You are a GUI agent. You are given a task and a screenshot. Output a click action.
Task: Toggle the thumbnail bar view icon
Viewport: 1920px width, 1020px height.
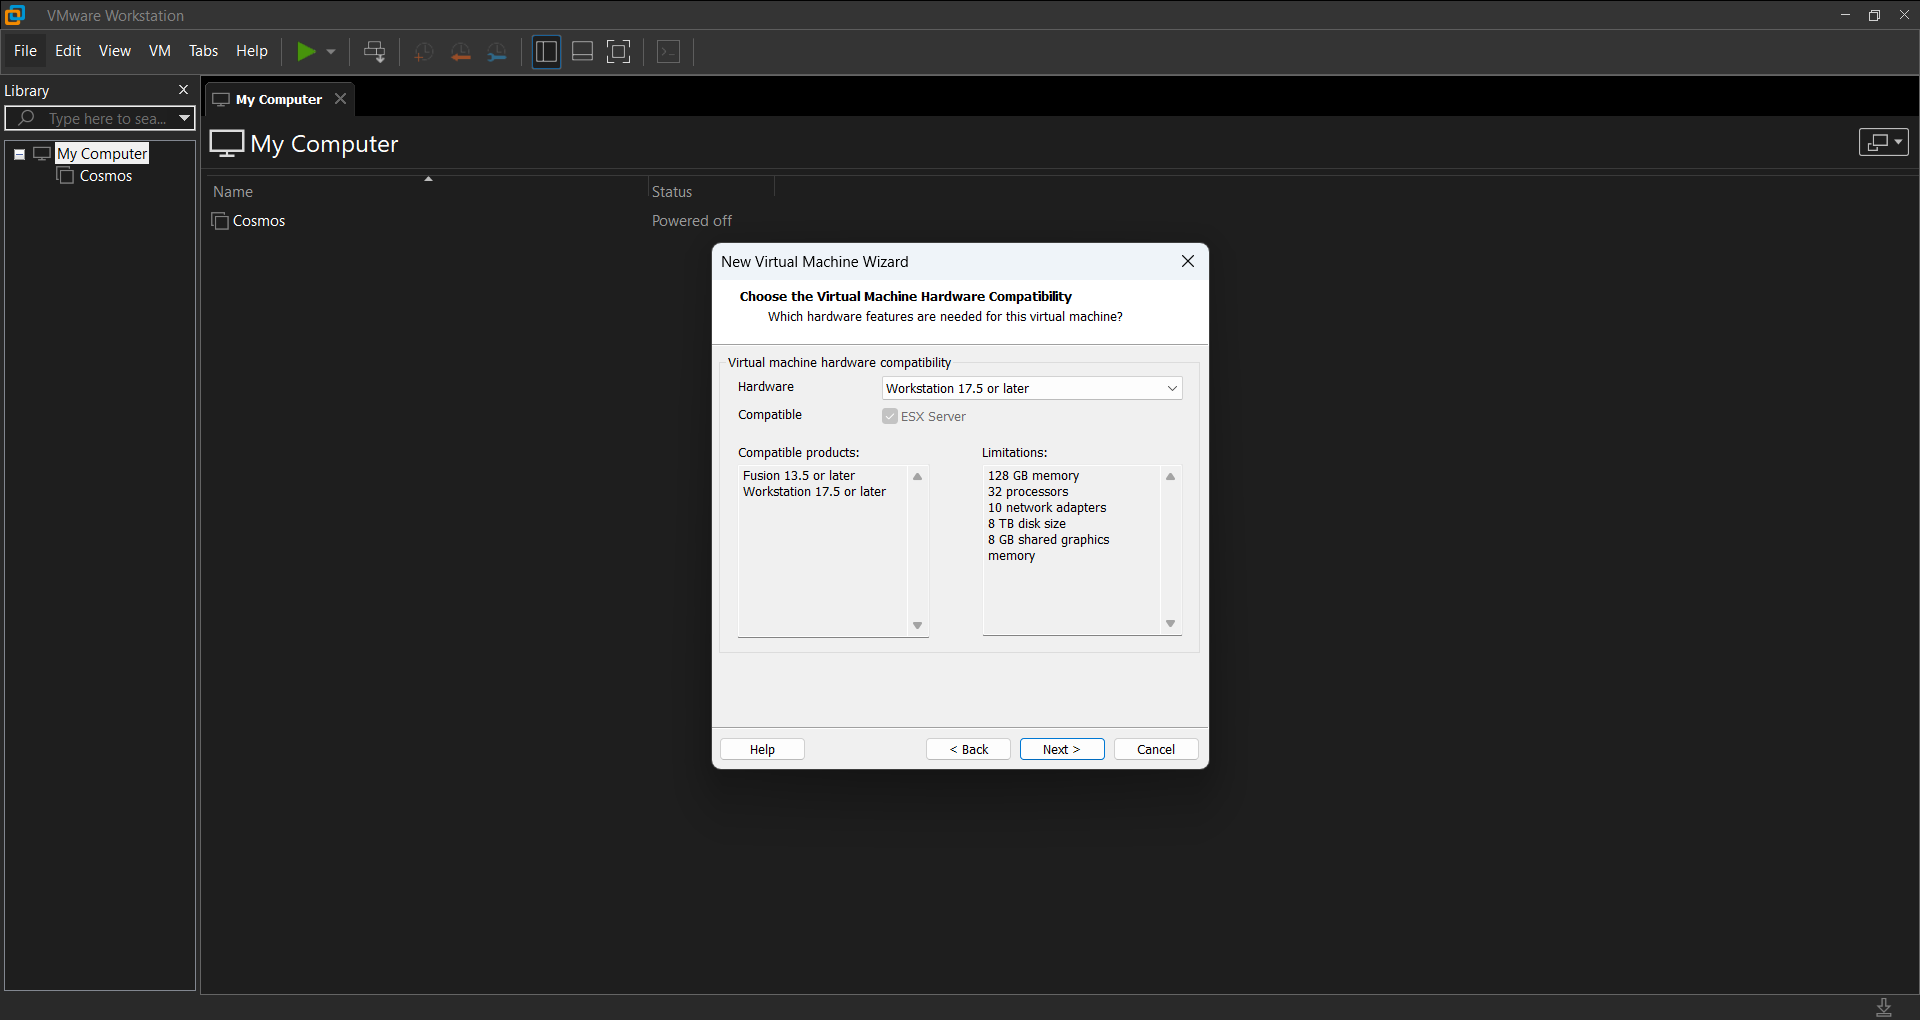pyautogui.click(x=582, y=52)
